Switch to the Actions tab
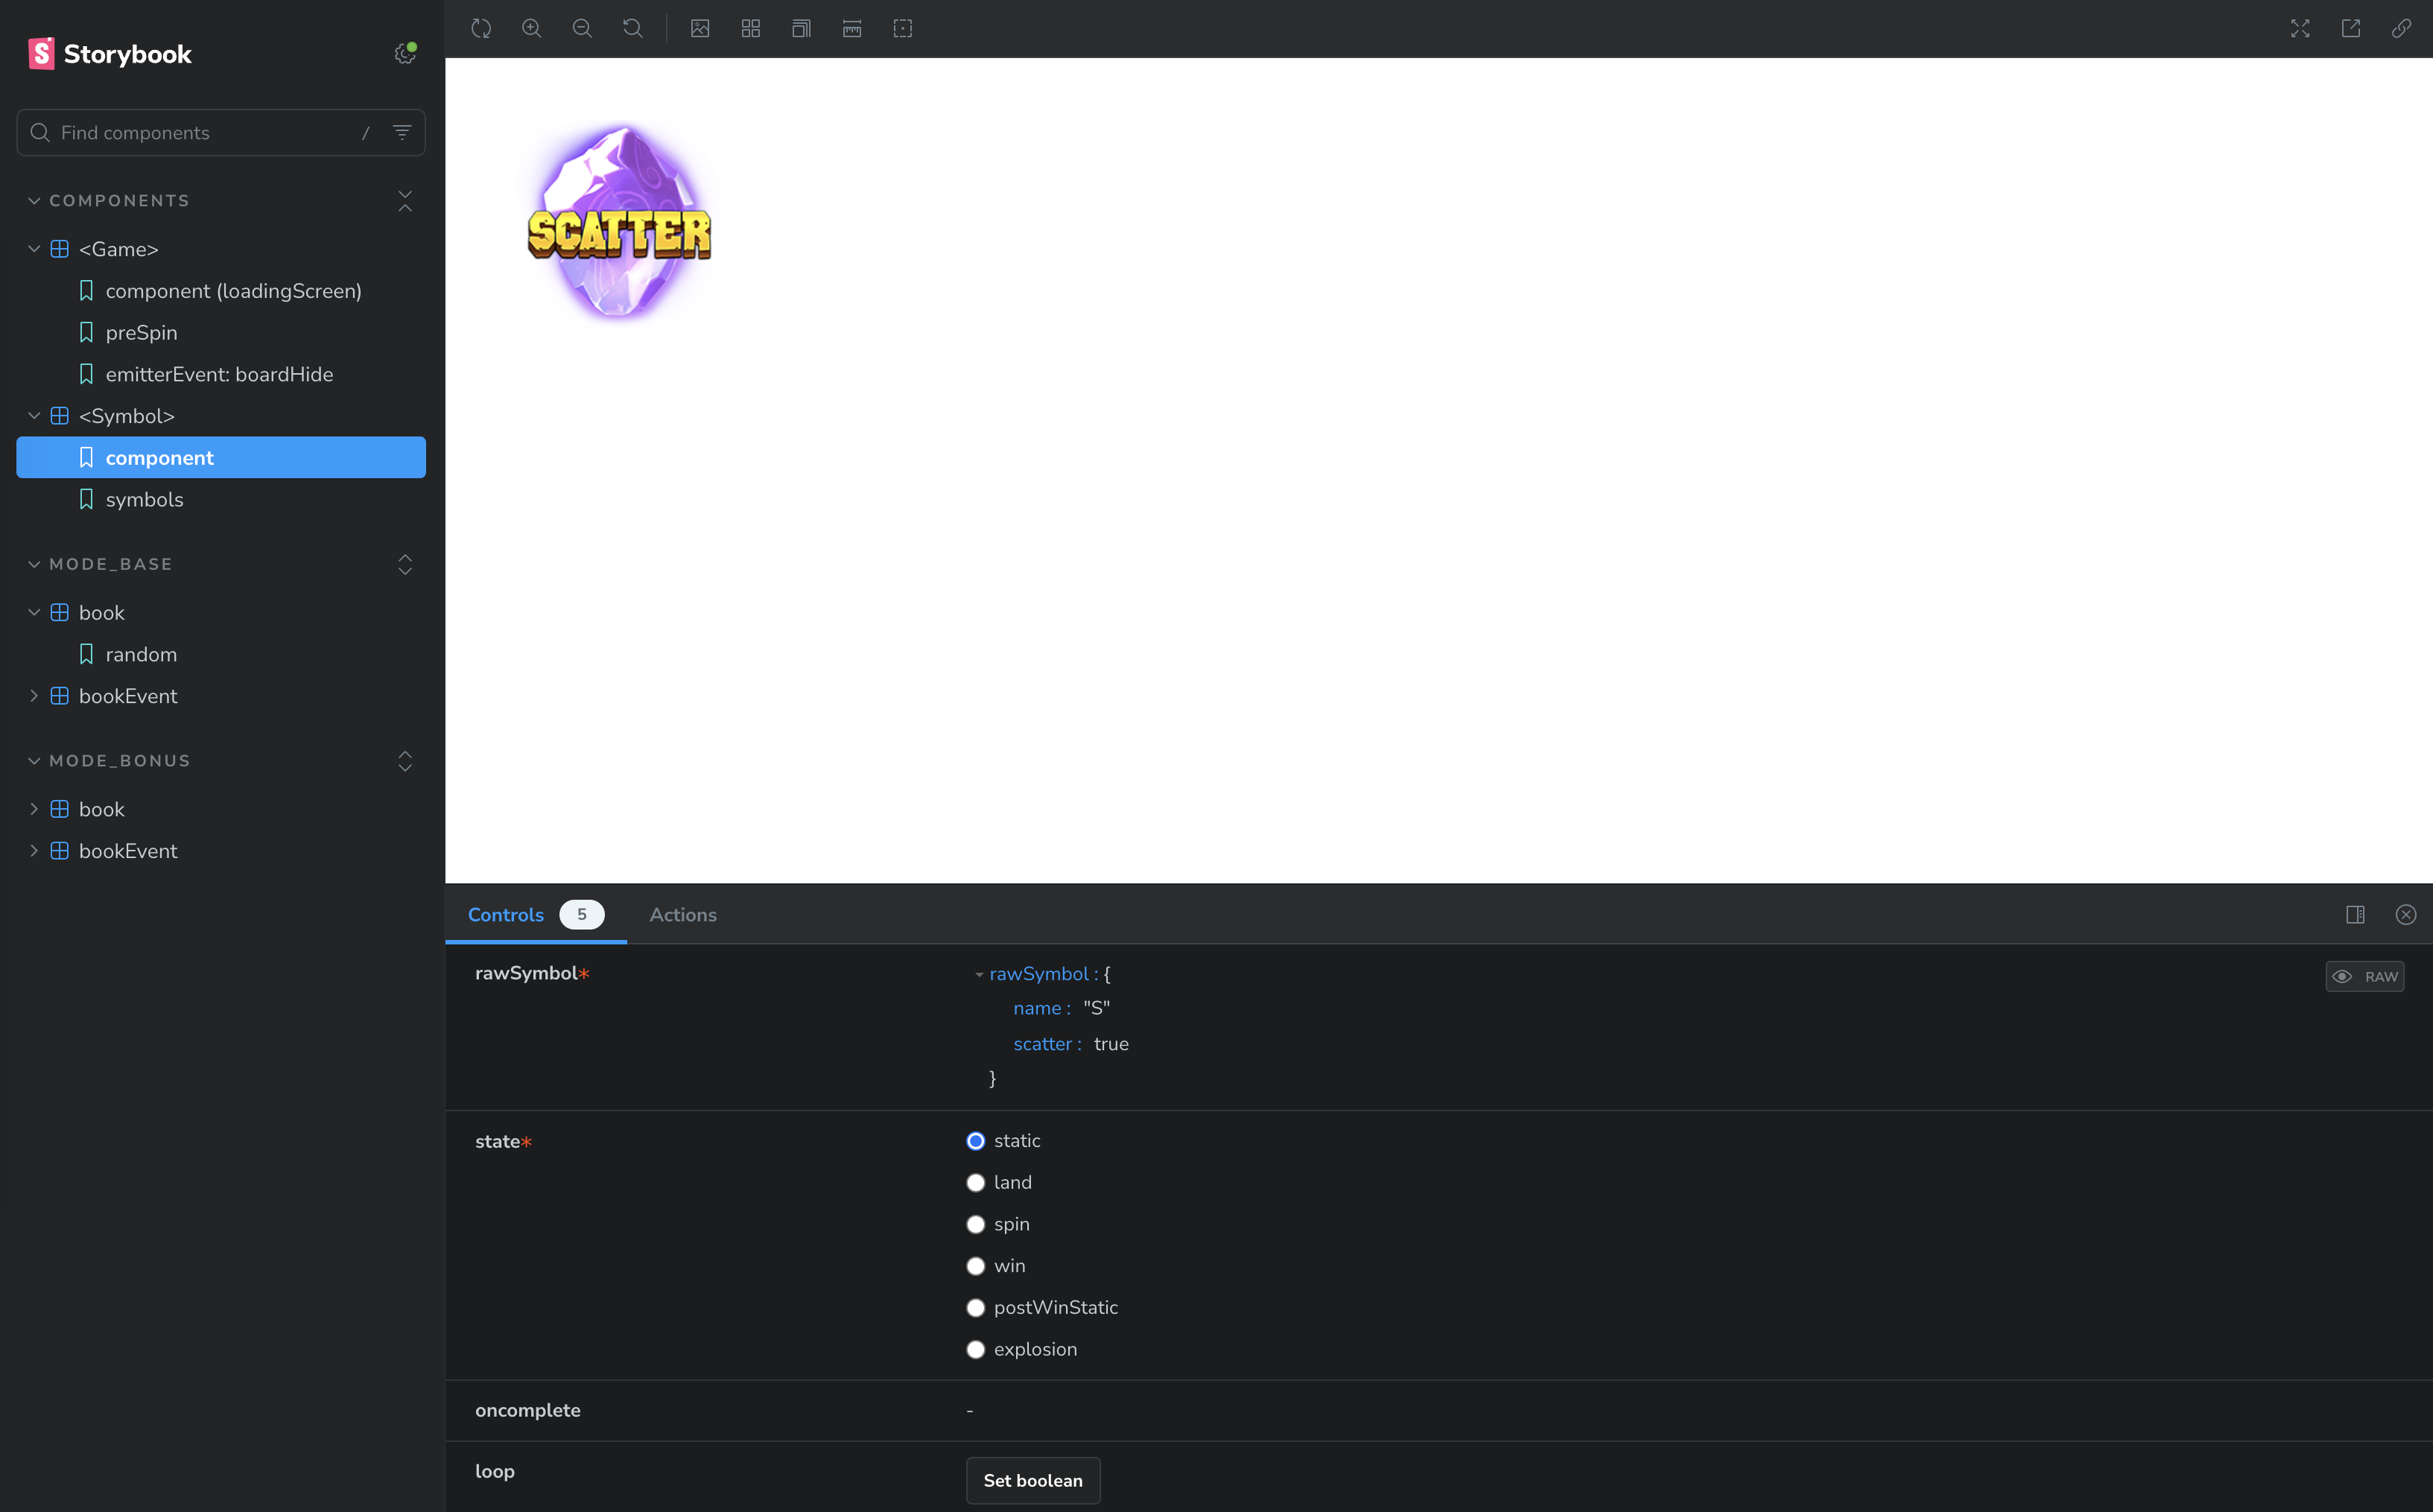2433x1512 pixels. pyautogui.click(x=683, y=915)
